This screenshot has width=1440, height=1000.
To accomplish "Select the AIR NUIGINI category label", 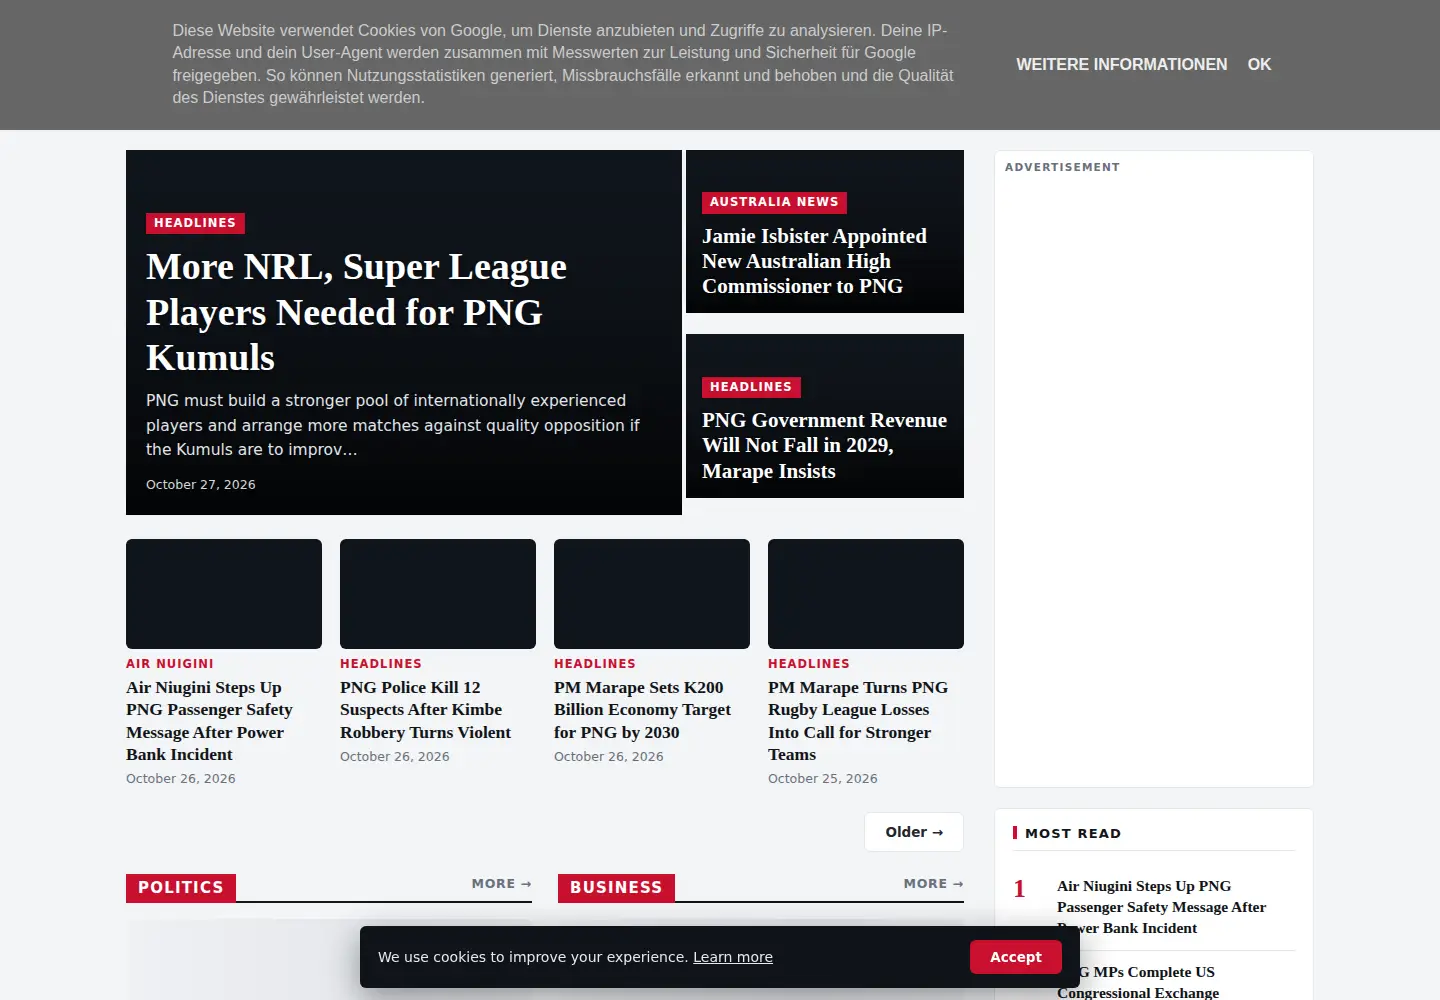I will (x=170, y=664).
